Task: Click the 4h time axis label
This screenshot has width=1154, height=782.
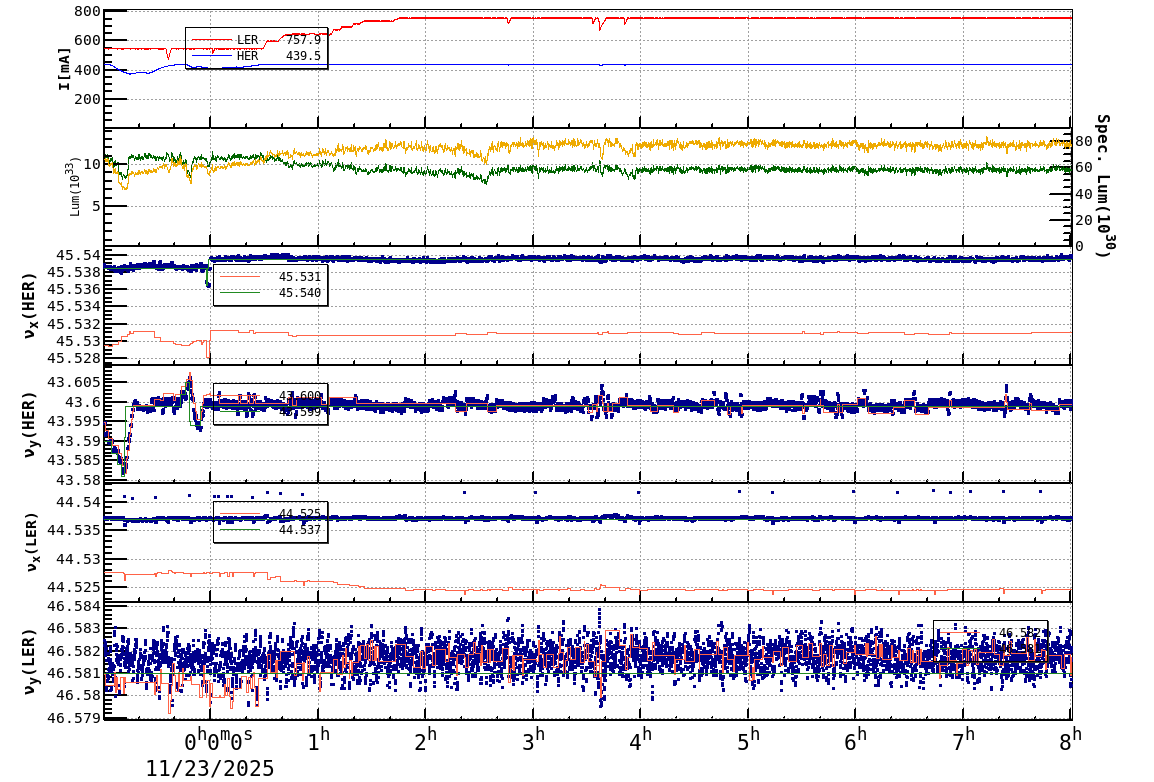Action: pyautogui.click(x=641, y=739)
